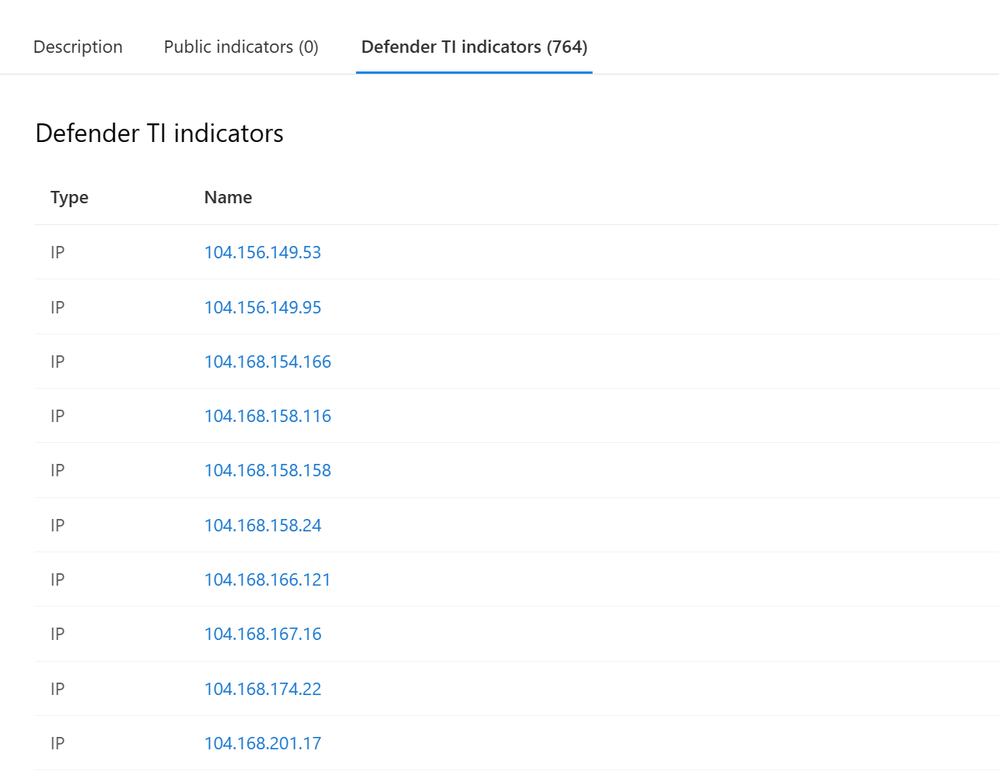
Task: Click the IP type cell for 104.168.158.158
Action: tap(57, 470)
